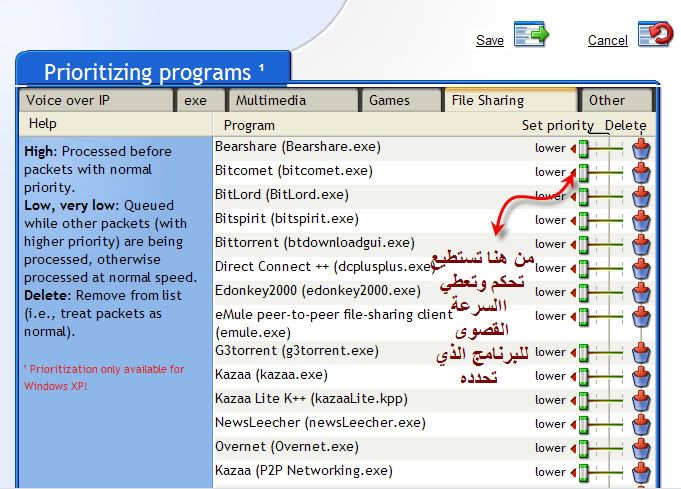Delete the Edonkey2000 program entry
The height and width of the screenshot is (489, 681).
(x=641, y=292)
